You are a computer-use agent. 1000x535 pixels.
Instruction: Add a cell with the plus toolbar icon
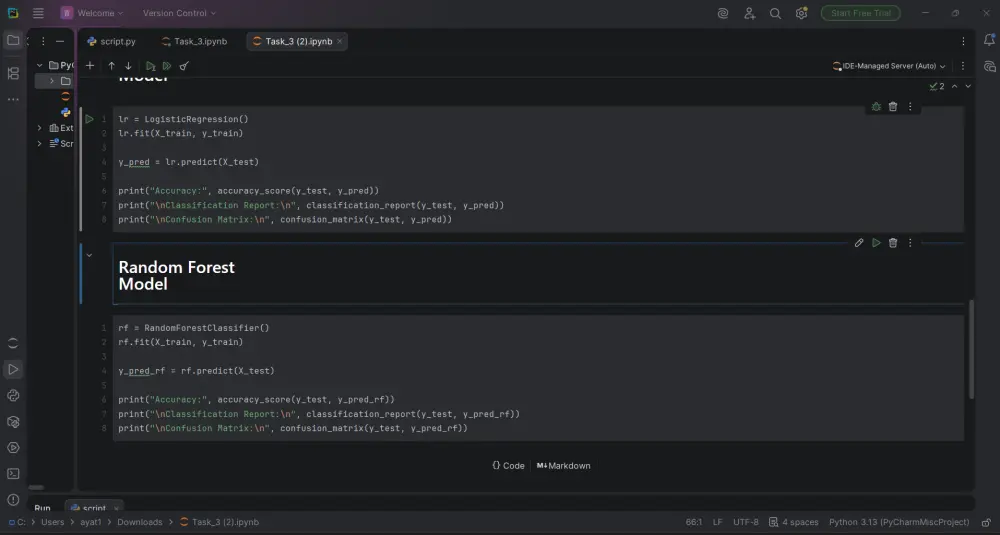point(90,66)
